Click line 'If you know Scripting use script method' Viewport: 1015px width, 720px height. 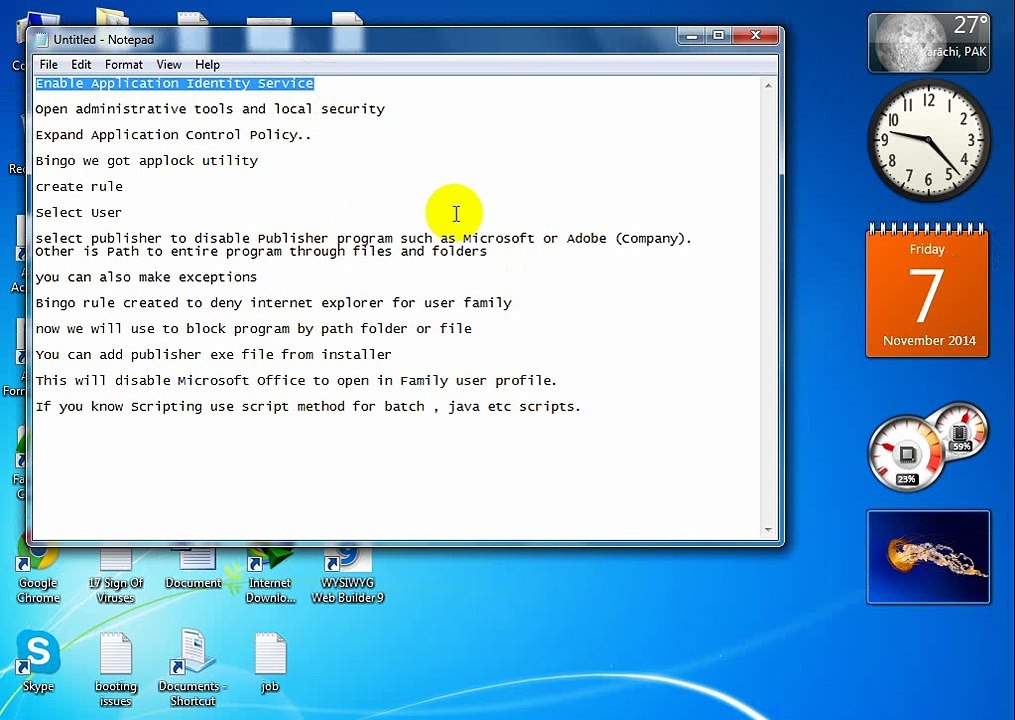307,407
